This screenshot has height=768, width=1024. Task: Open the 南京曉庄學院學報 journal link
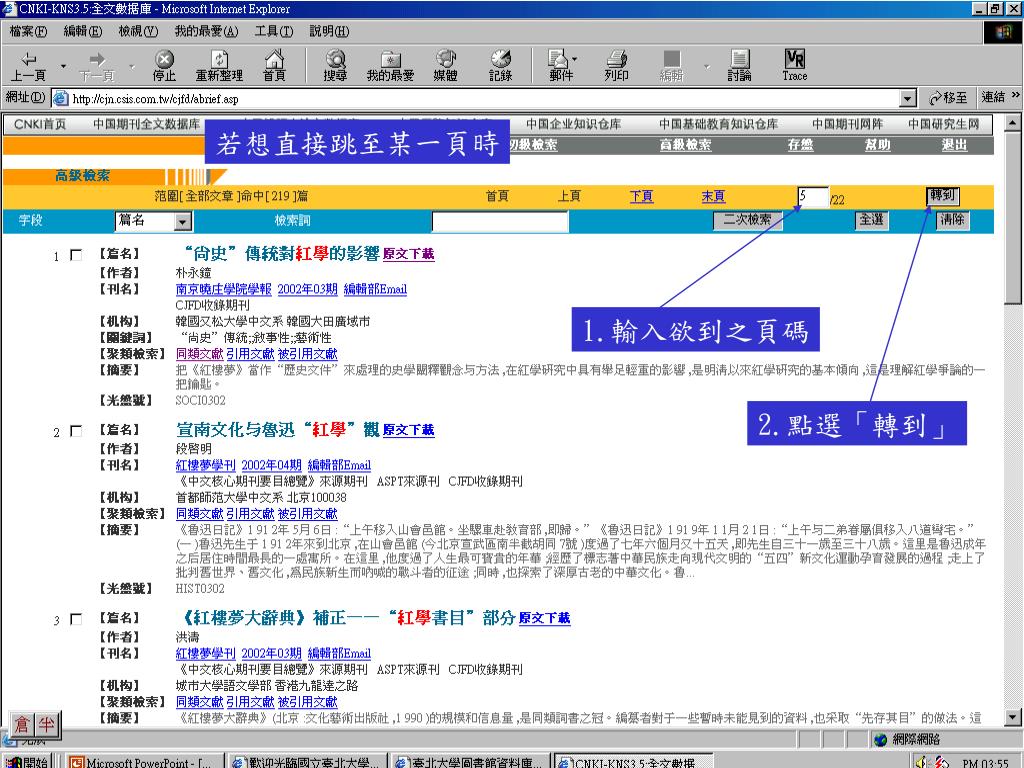[223, 289]
